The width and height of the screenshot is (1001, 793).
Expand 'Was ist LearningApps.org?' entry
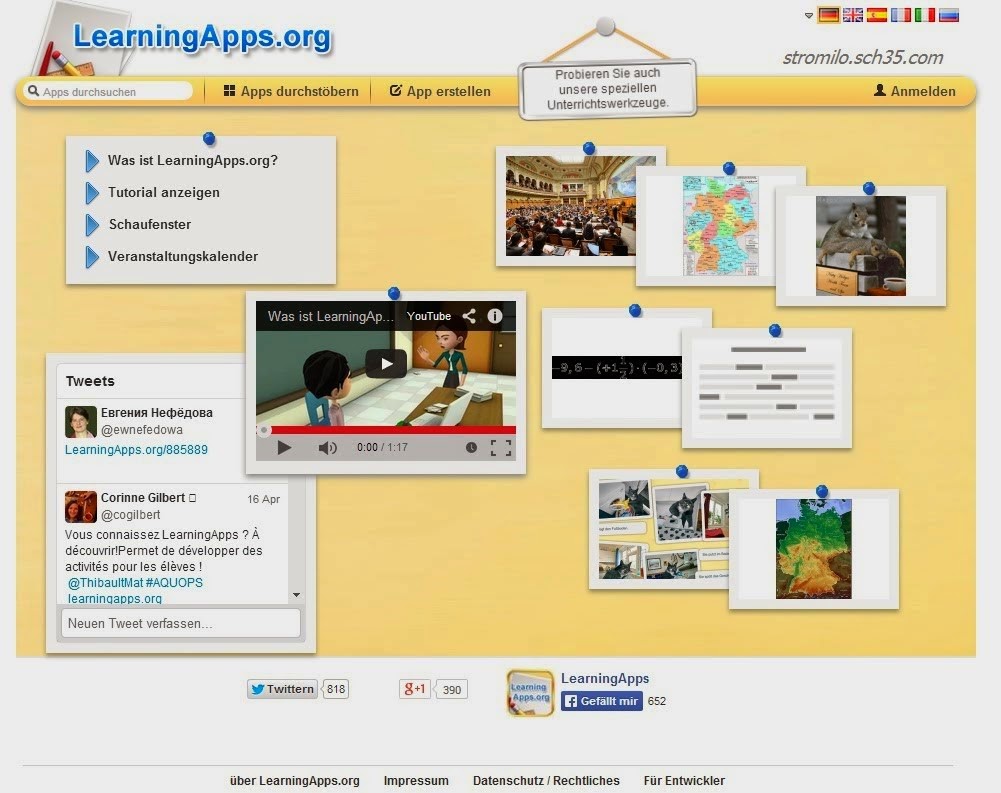193,160
